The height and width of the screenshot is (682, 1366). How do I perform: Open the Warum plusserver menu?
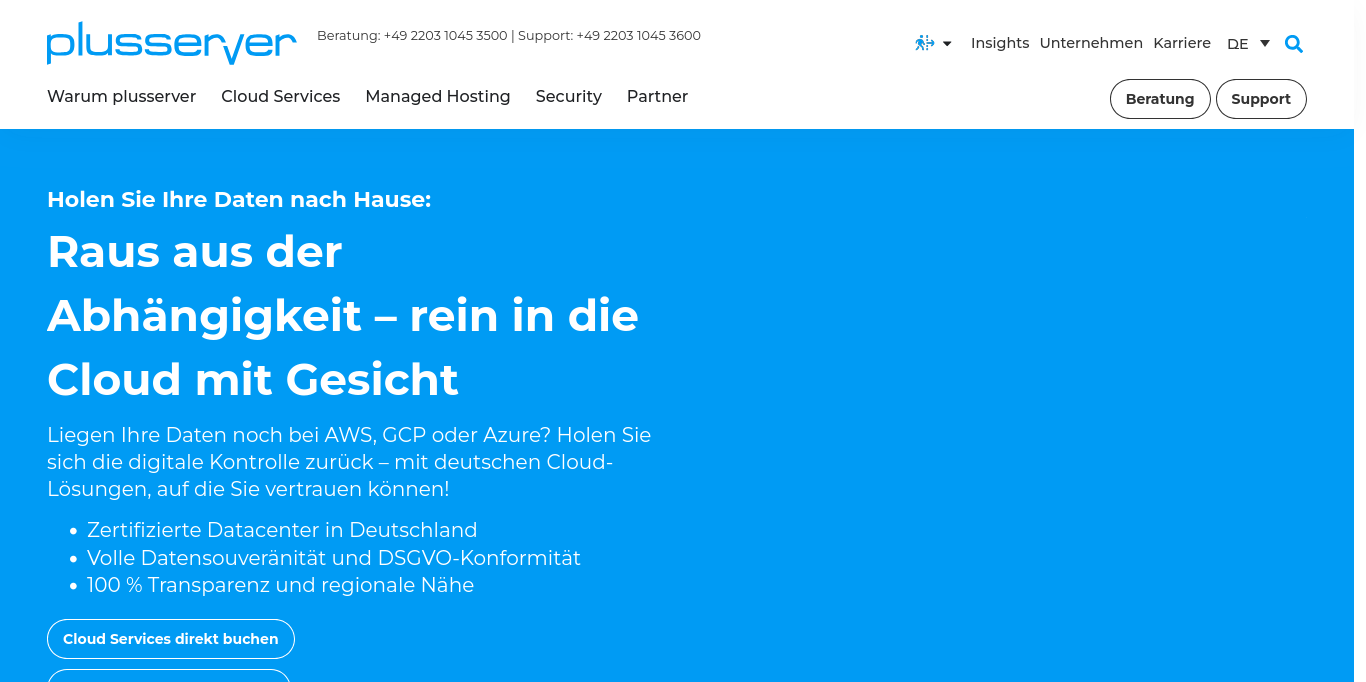[x=121, y=96]
